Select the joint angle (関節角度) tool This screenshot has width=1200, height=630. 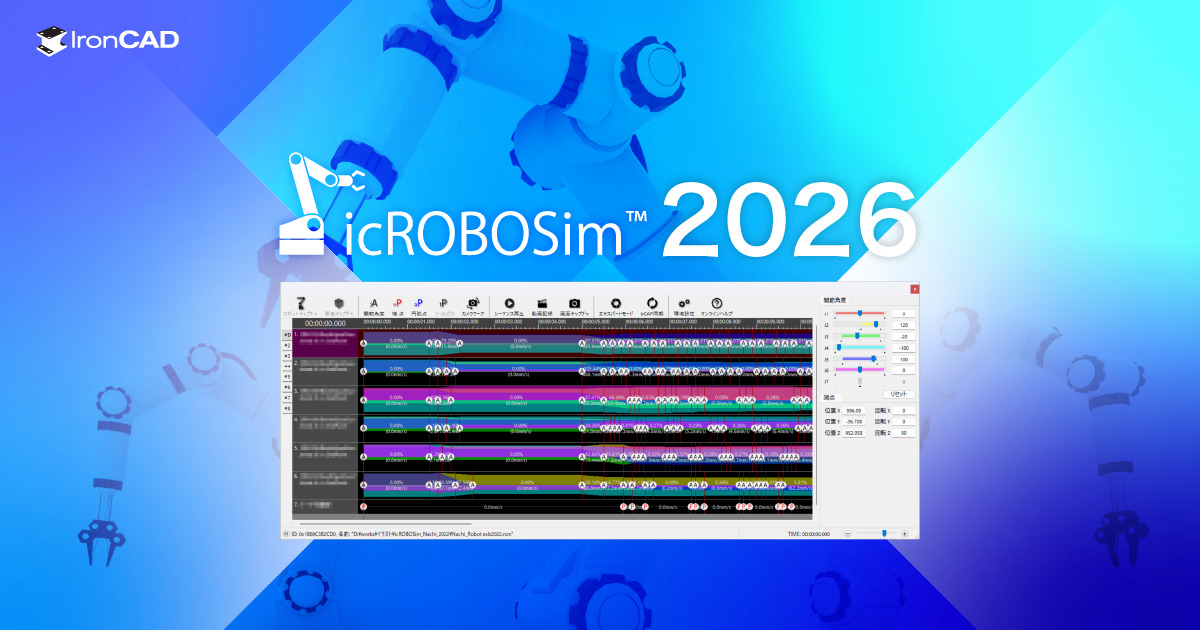373,303
